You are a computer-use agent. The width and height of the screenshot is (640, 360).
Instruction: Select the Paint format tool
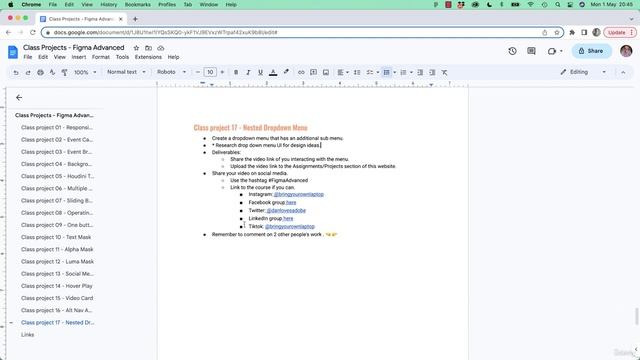click(64, 72)
